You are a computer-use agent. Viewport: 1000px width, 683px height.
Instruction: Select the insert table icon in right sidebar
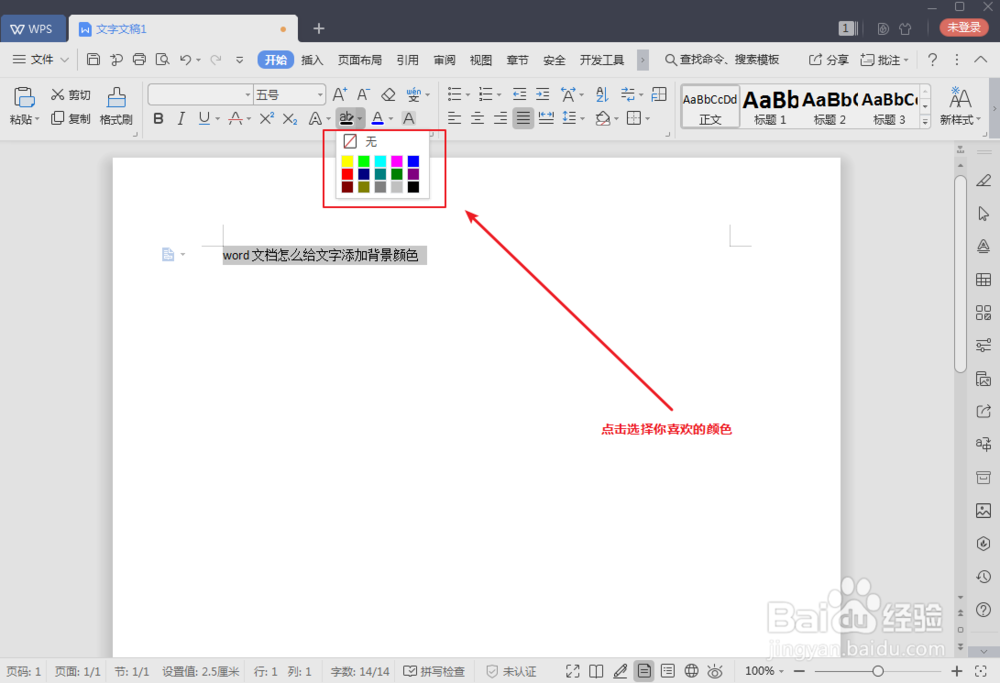pyautogui.click(x=983, y=279)
